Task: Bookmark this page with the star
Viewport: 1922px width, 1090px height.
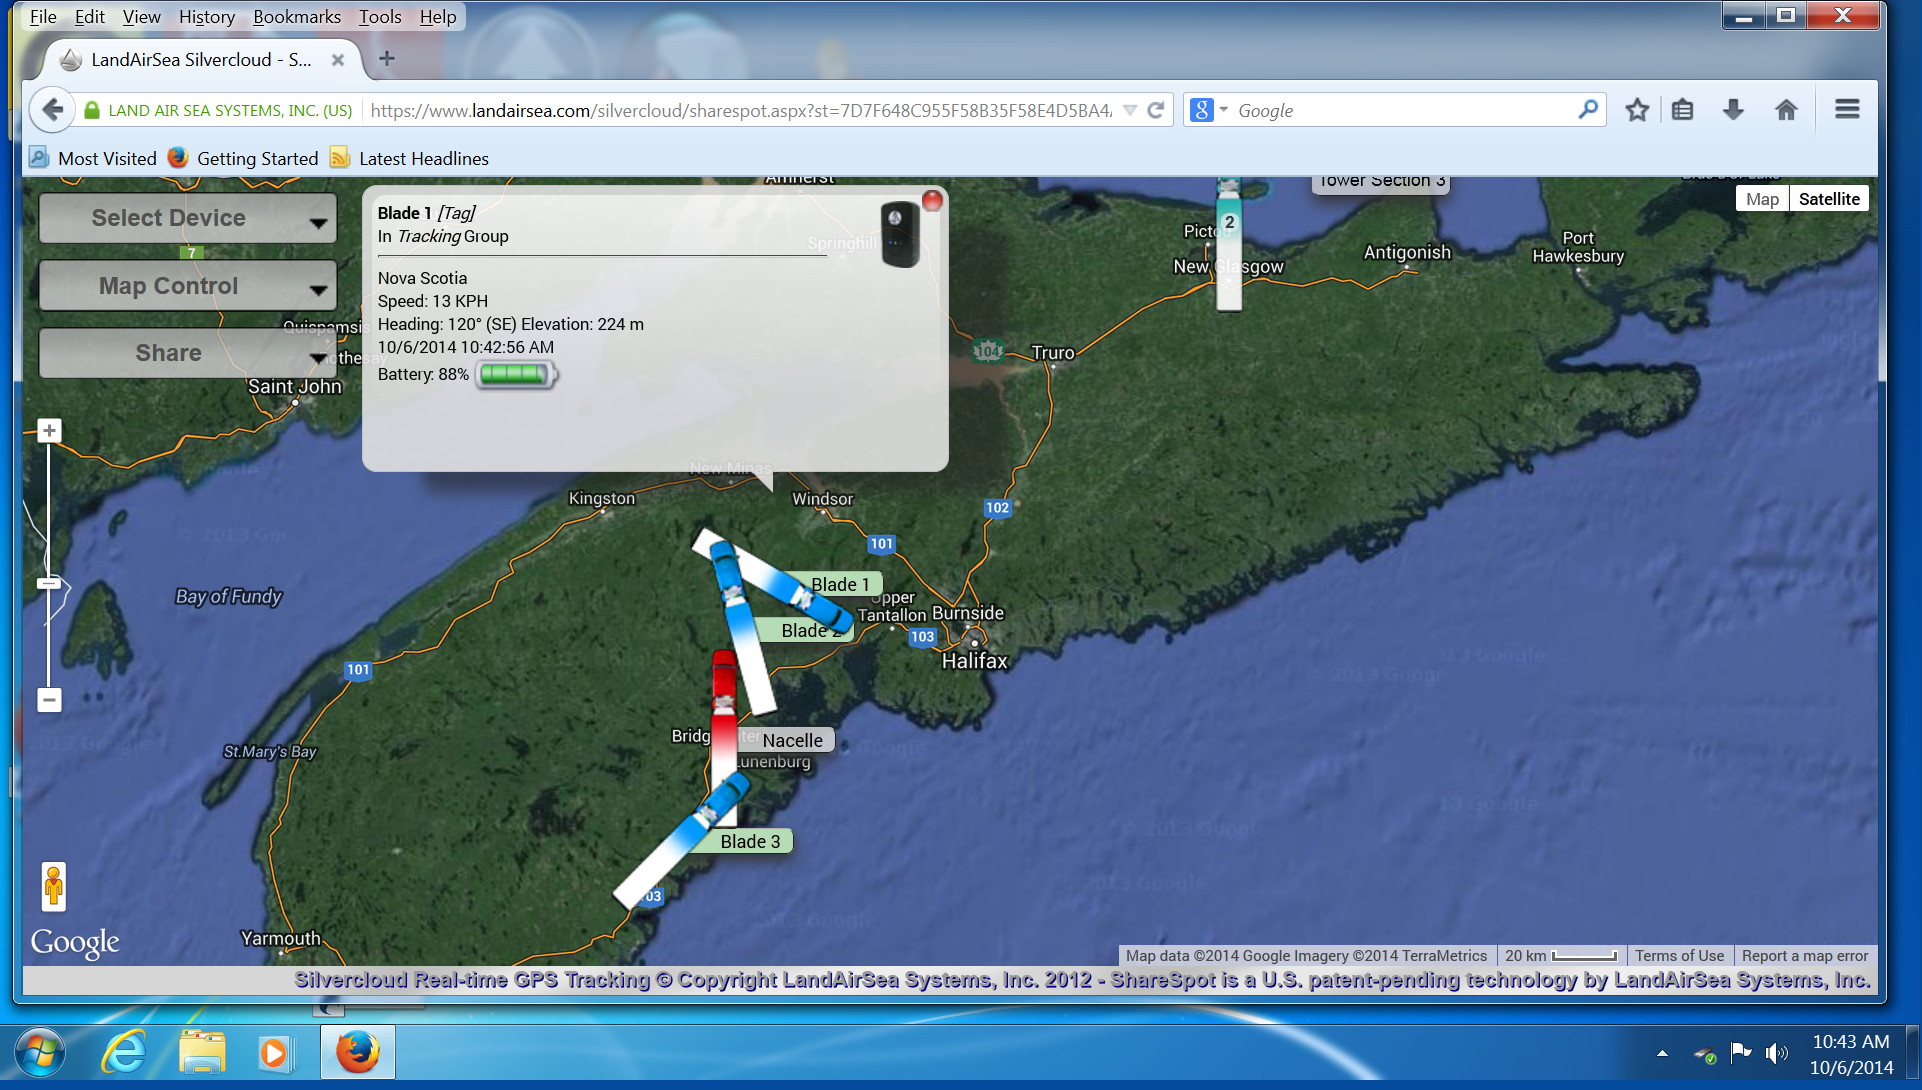Action: pyautogui.click(x=1637, y=110)
